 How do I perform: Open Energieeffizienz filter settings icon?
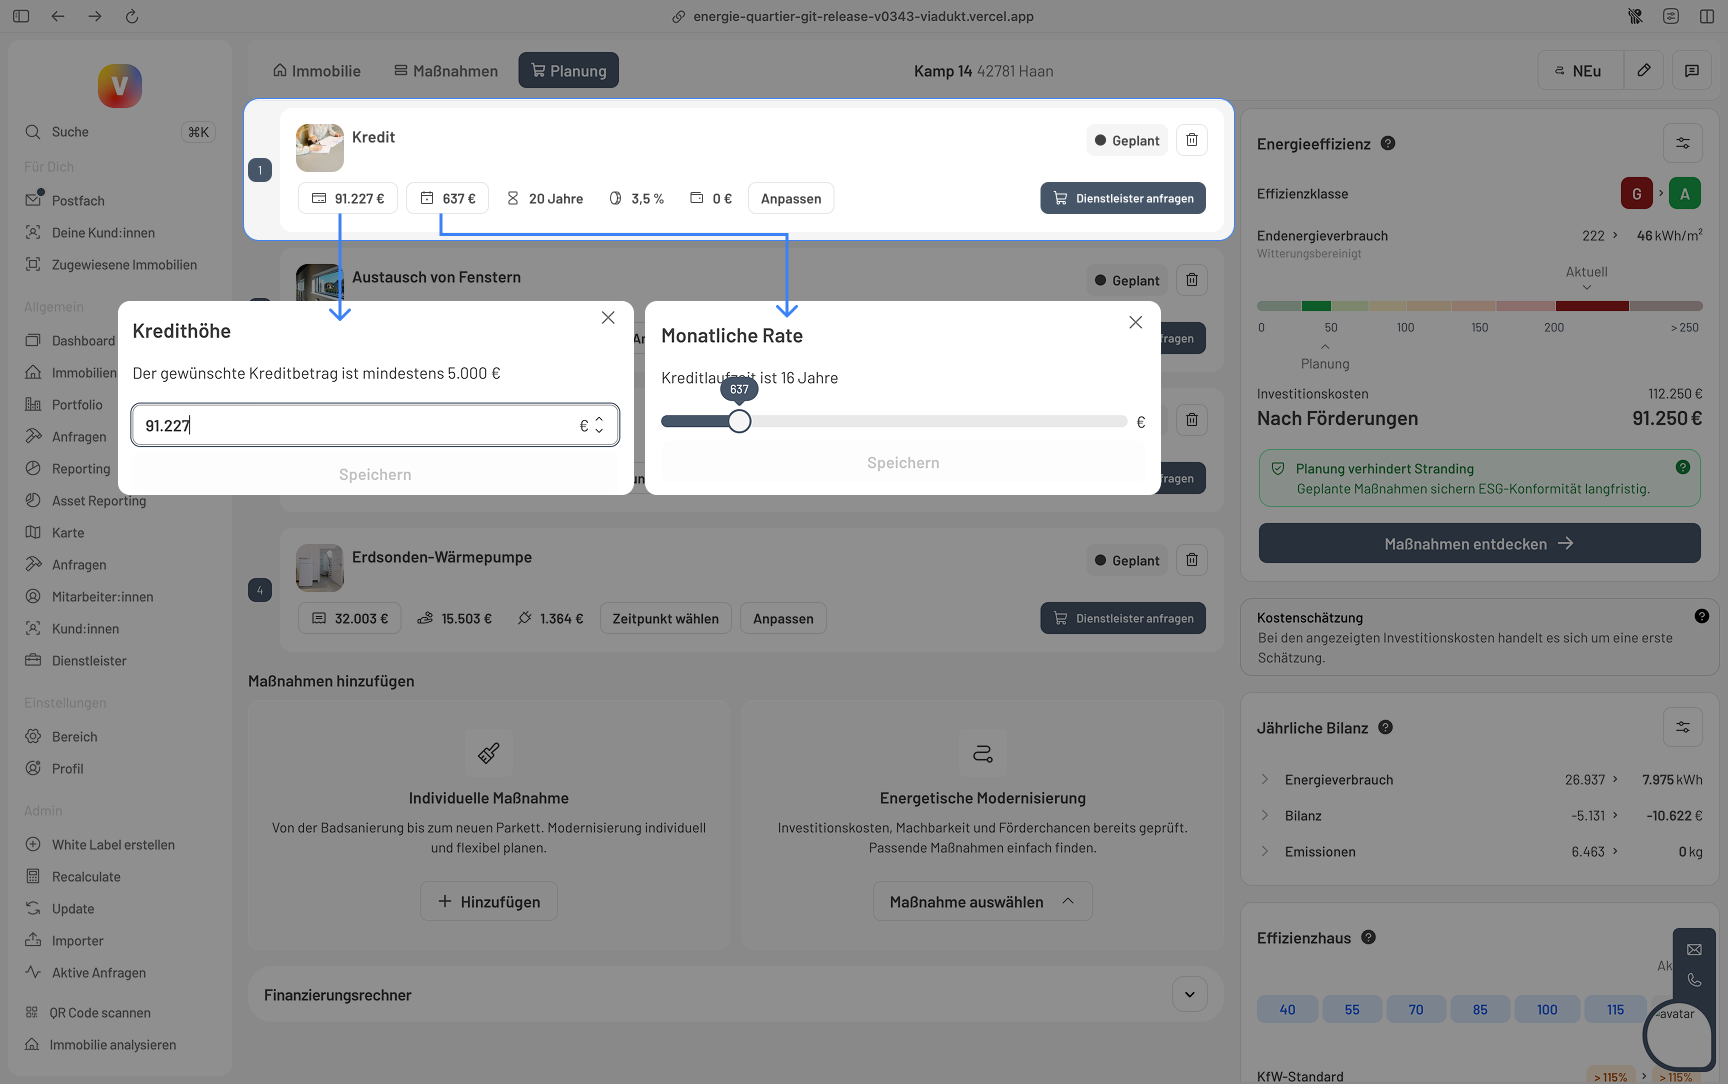point(1682,144)
